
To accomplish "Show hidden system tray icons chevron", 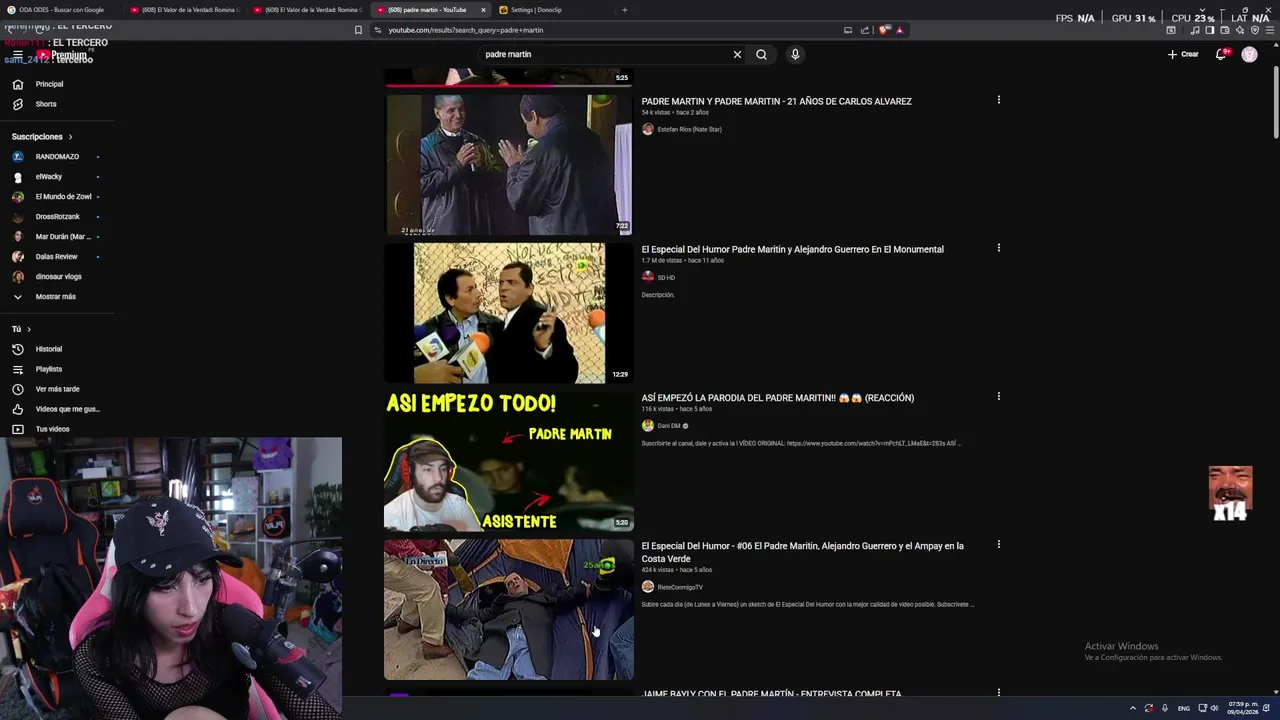I will (x=1133, y=708).
